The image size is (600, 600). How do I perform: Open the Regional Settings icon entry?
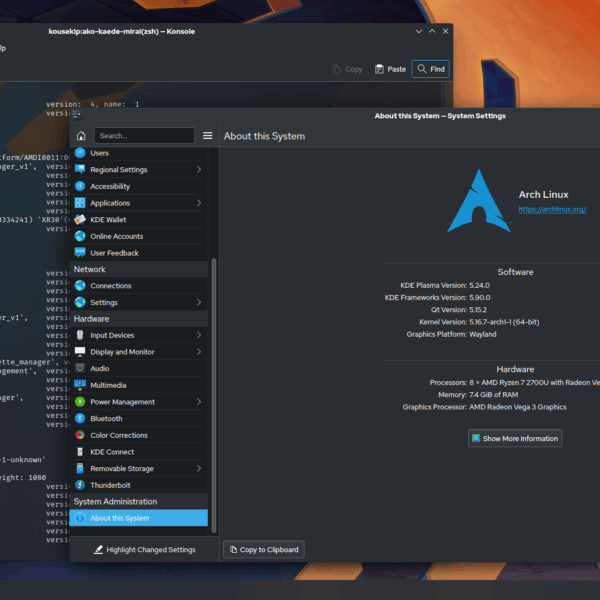(80, 170)
